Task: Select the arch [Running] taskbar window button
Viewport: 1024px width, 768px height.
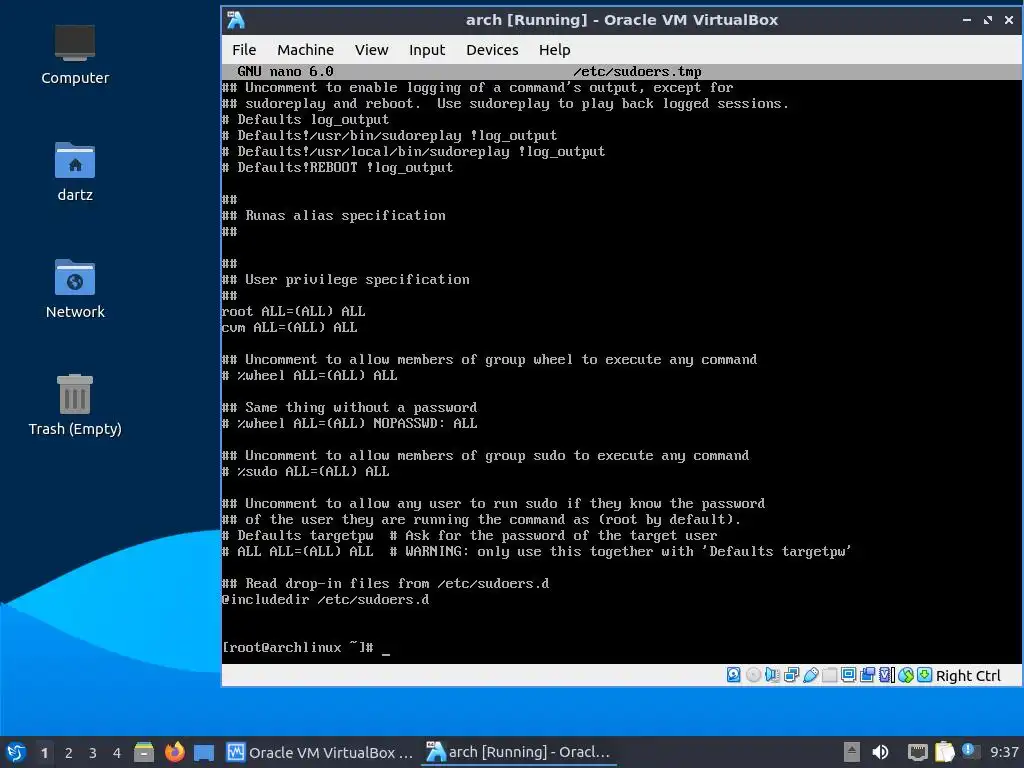Action: pyautogui.click(x=519, y=752)
